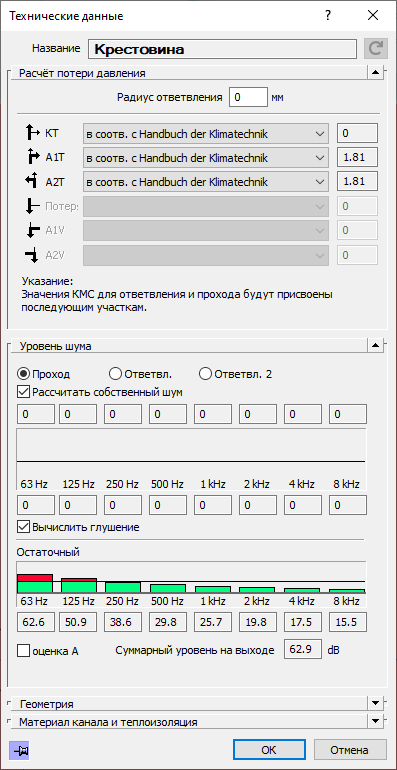Click the green 250 Hz bar in Остаточный chart
This screenshot has width=397, height=770.
point(123,587)
